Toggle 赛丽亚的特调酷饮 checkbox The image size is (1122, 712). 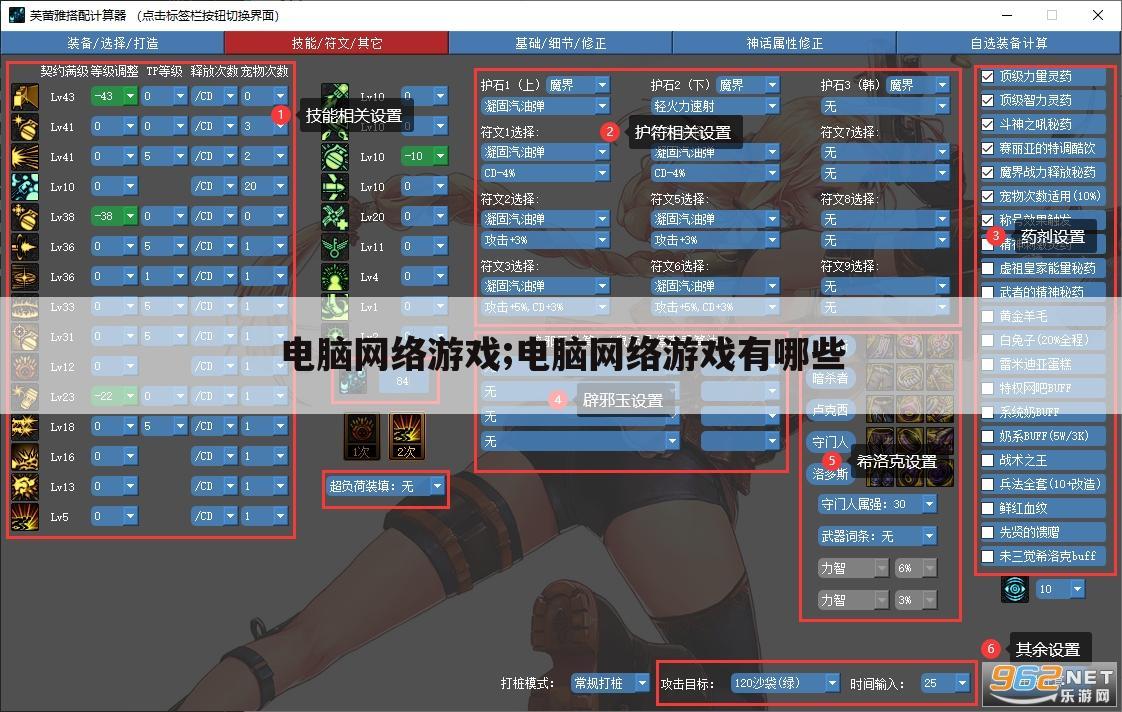[x=987, y=148]
